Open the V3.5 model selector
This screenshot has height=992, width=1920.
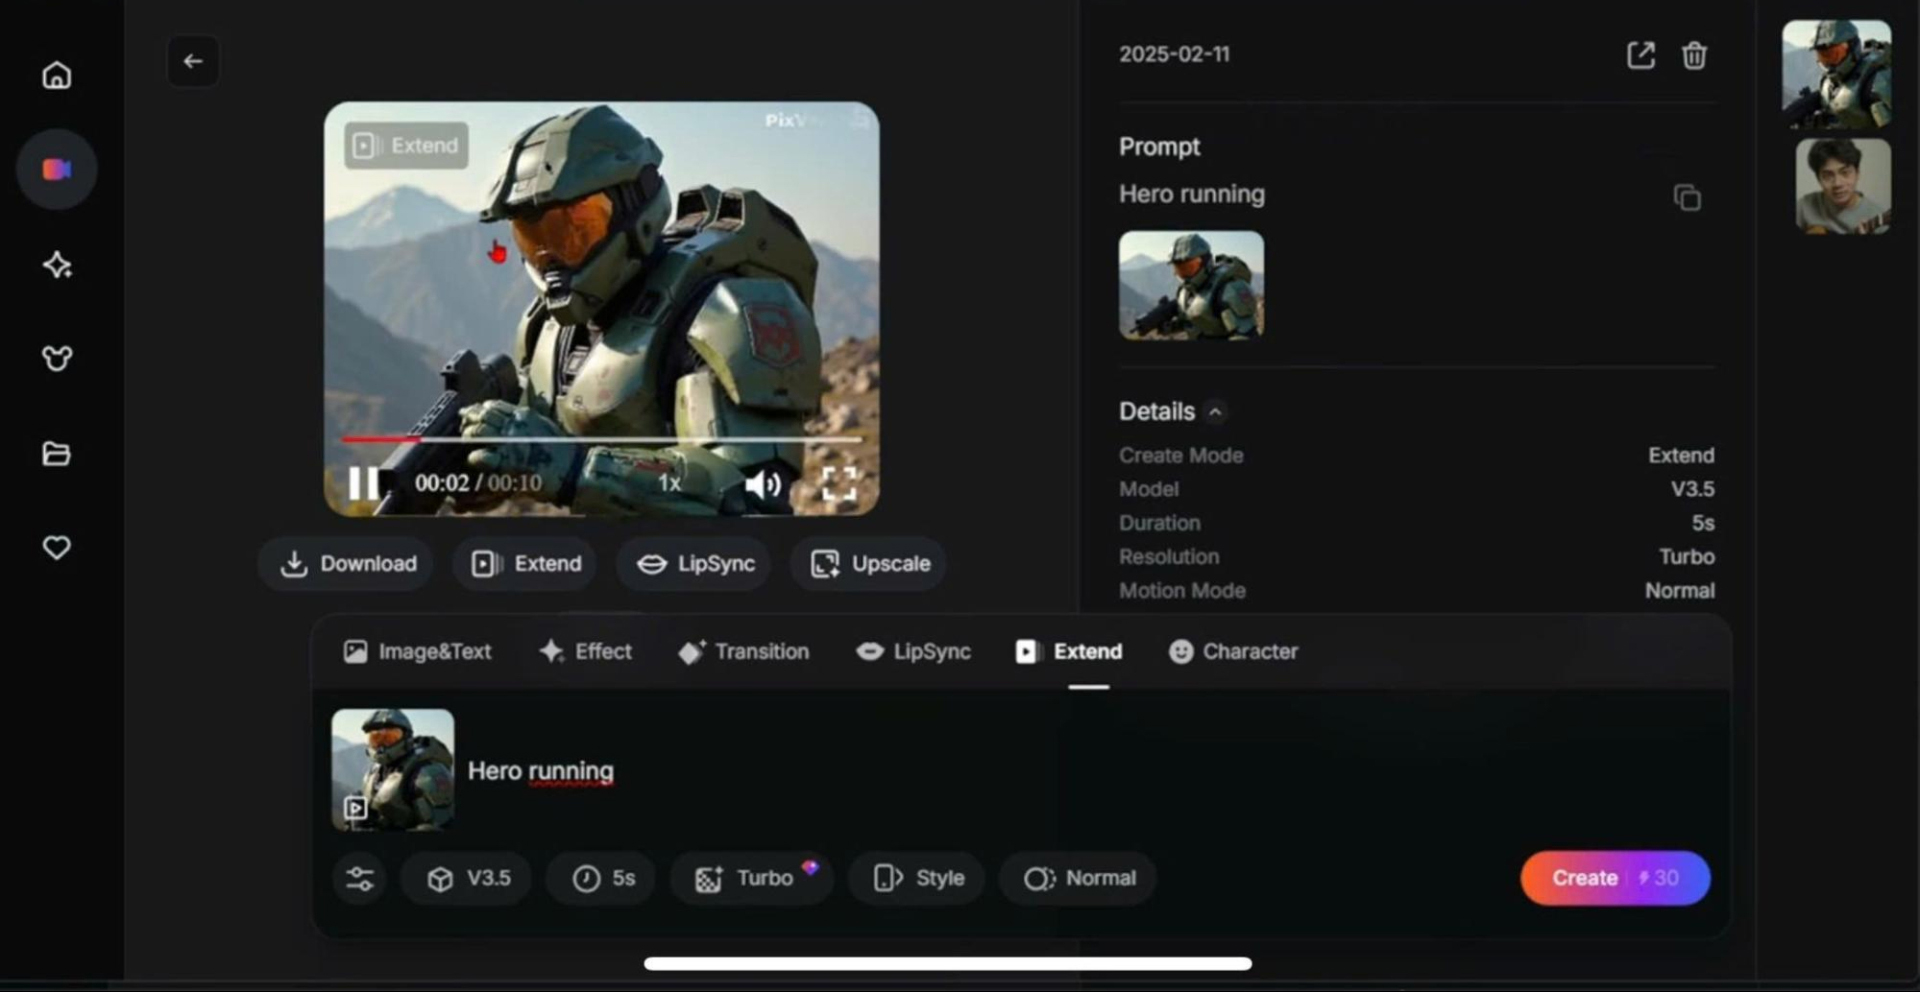(467, 878)
